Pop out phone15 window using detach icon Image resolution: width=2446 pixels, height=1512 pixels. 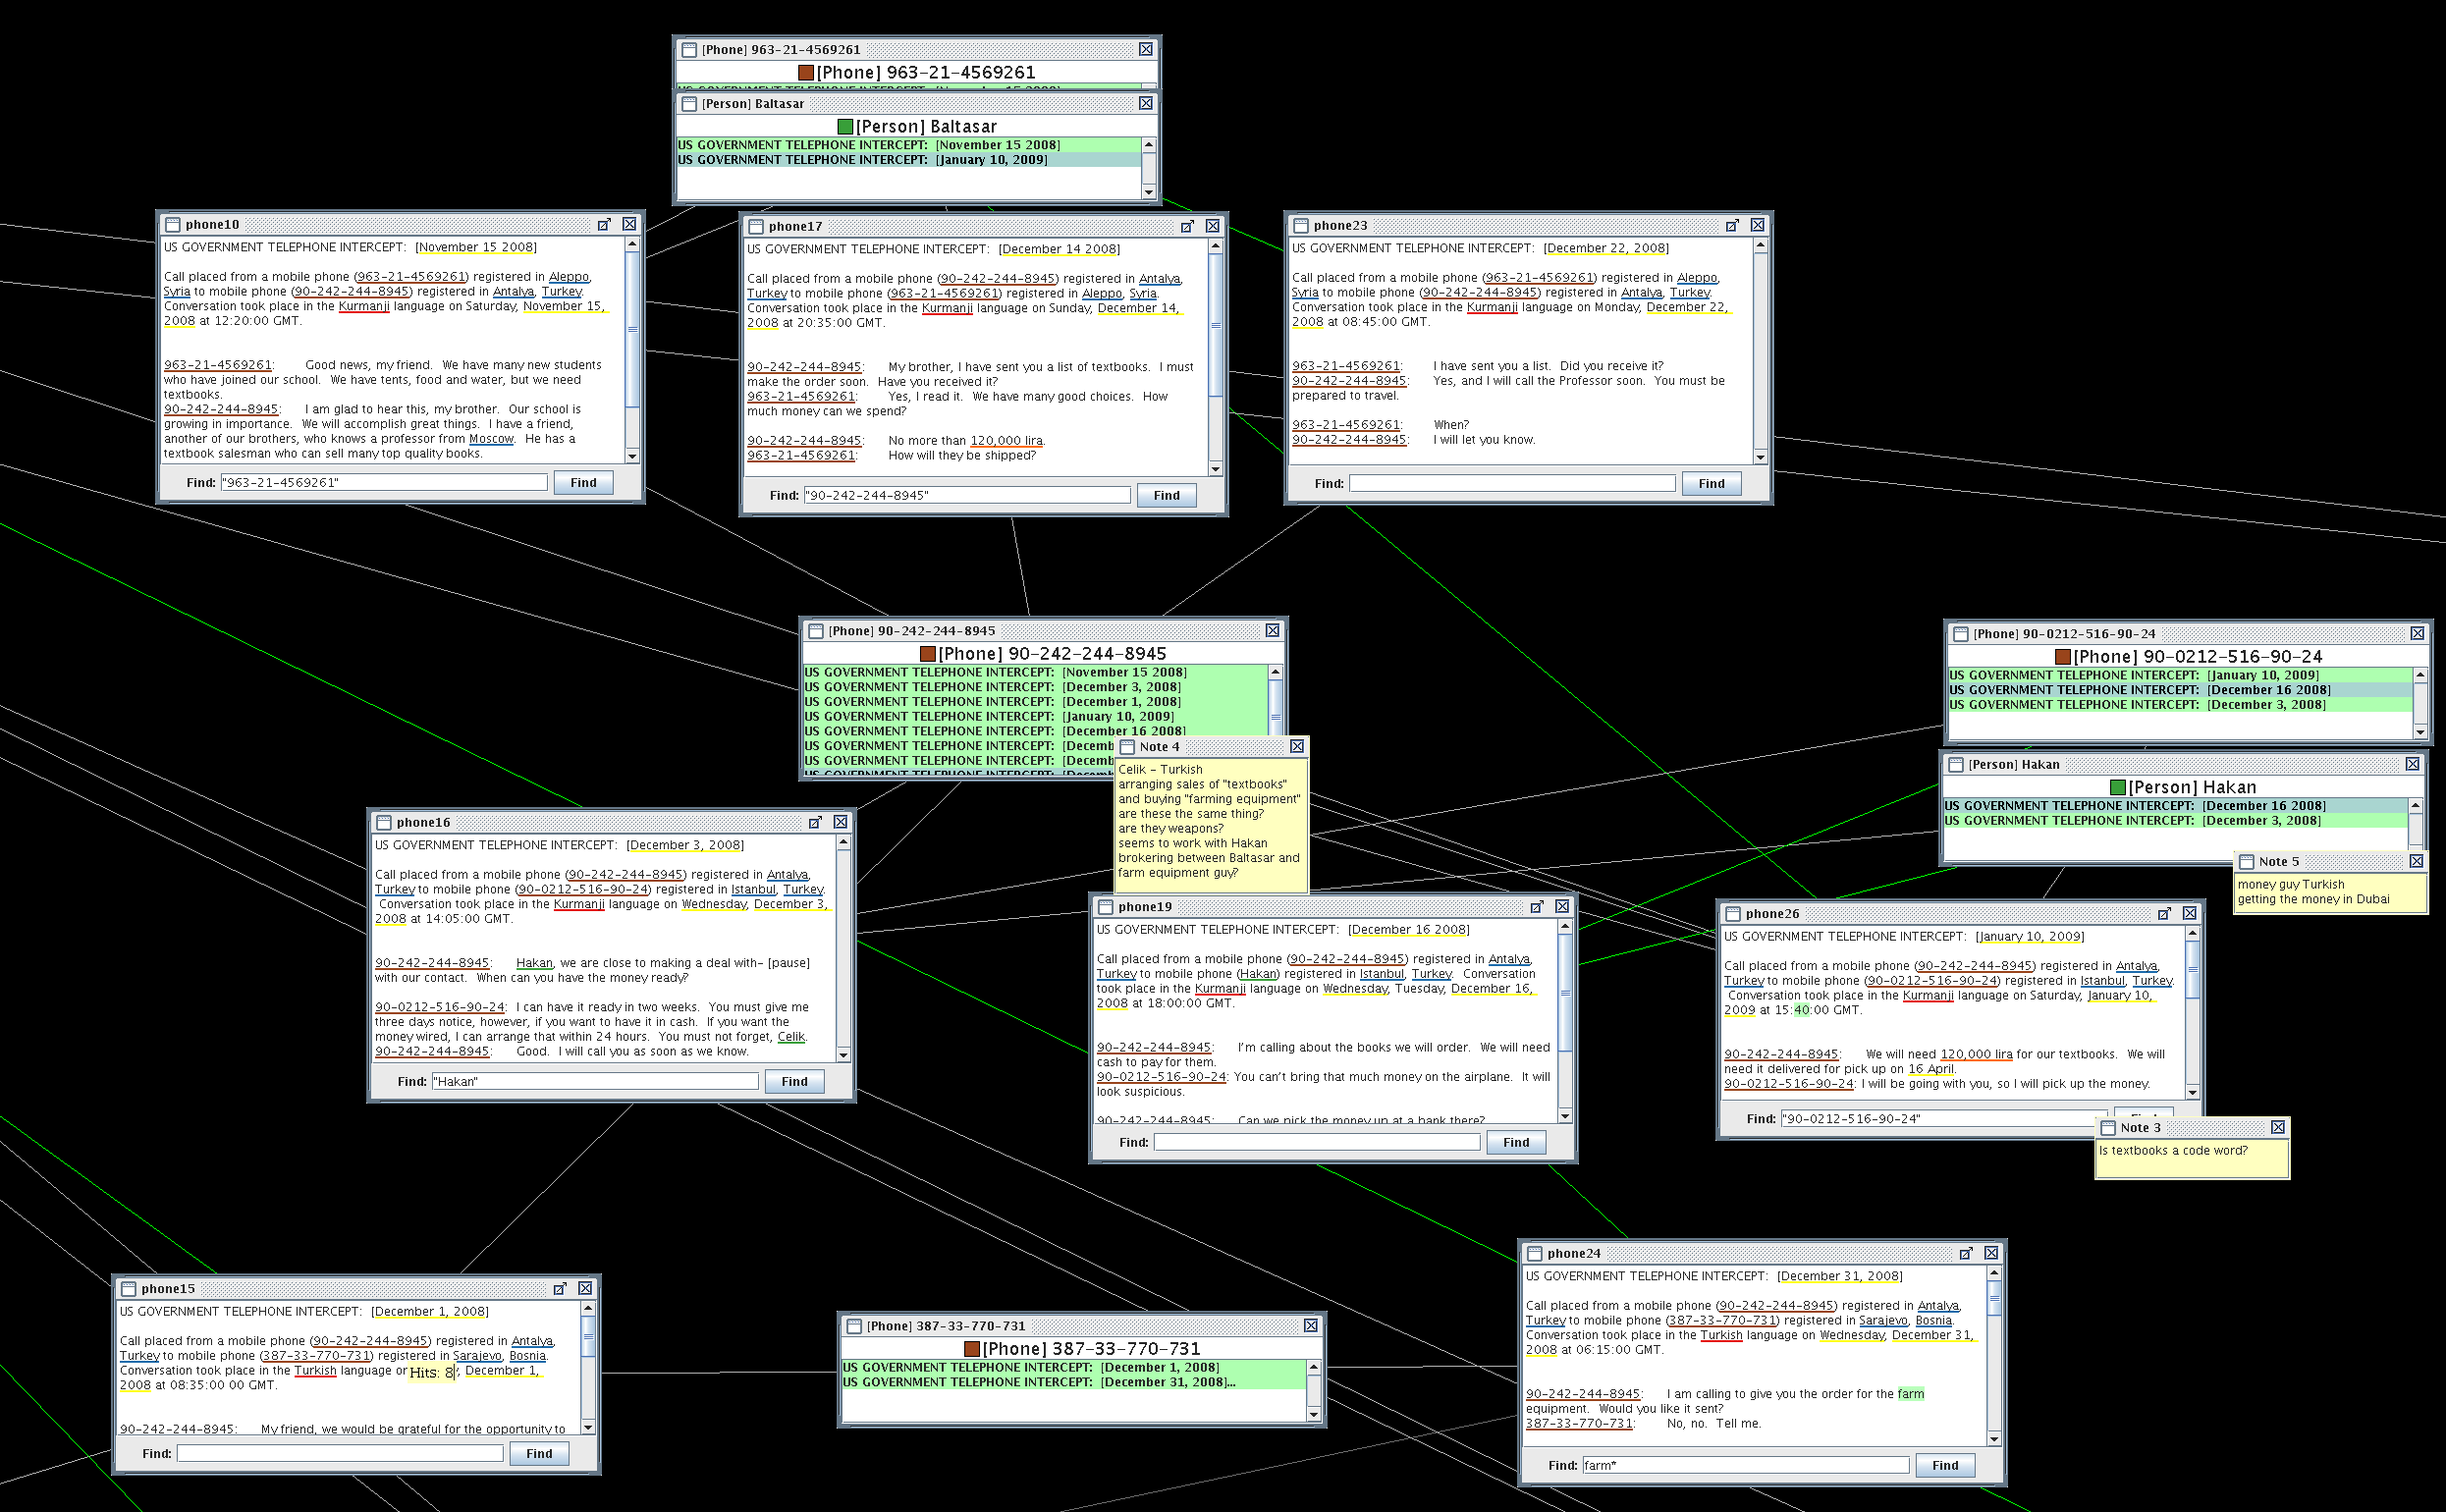[x=560, y=1290]
